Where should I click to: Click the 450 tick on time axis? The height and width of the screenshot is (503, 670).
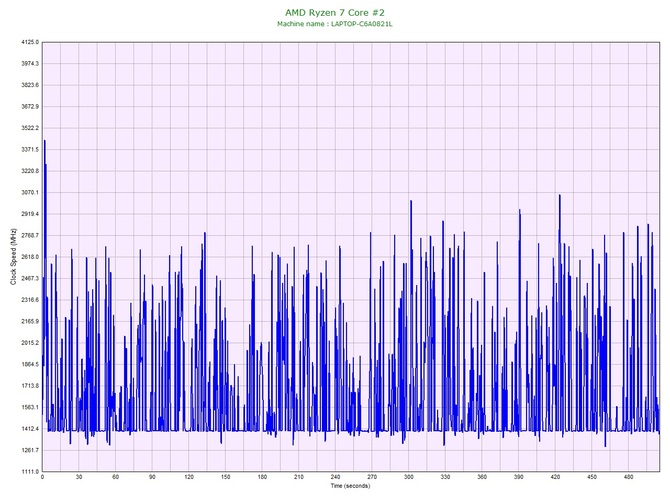[x=592, y=477]
